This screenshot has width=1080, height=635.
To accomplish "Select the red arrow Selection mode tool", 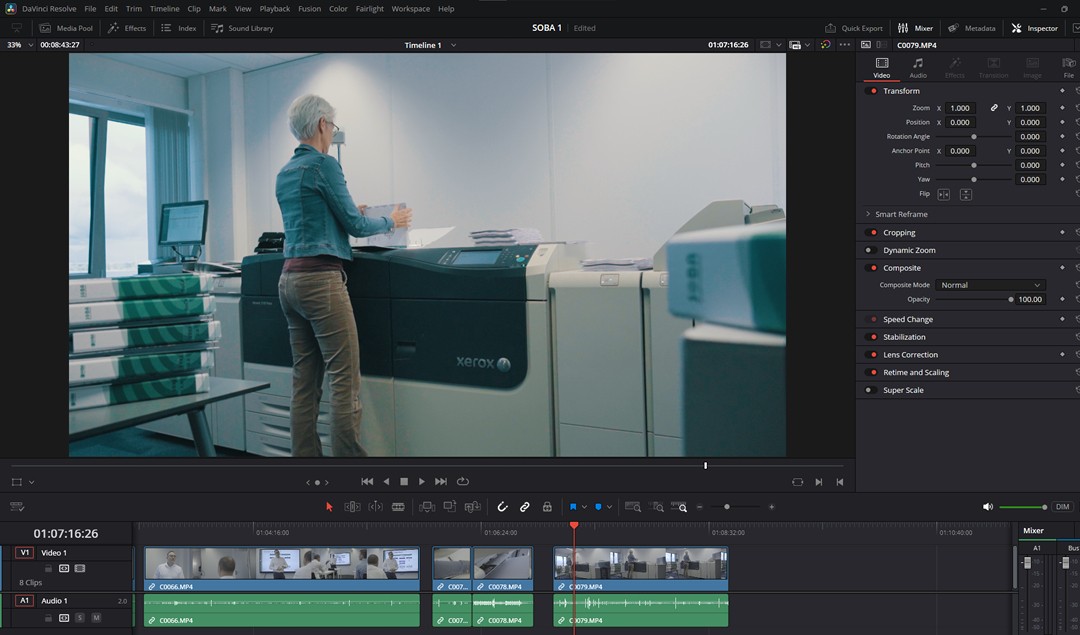I will coord(329,507).
